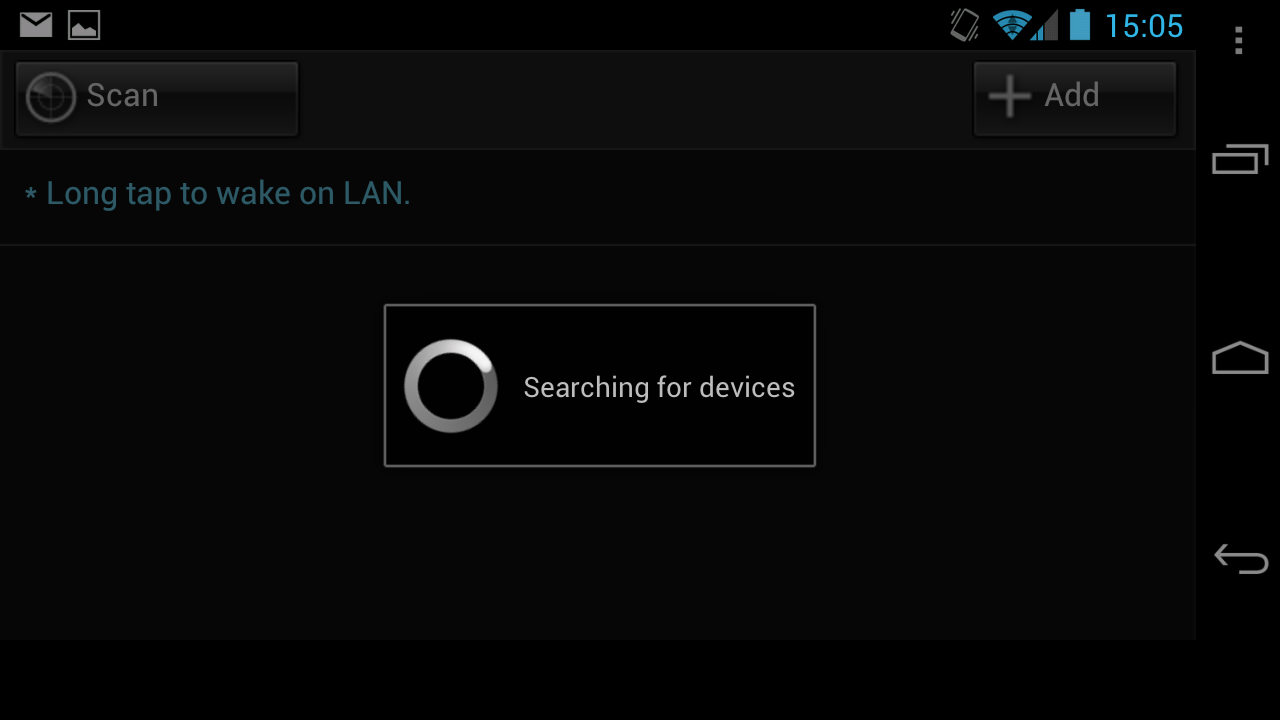Tap the "Searching for devices" text
The height and width of the screenshot is (720, 1280).
tap(659, 387)
